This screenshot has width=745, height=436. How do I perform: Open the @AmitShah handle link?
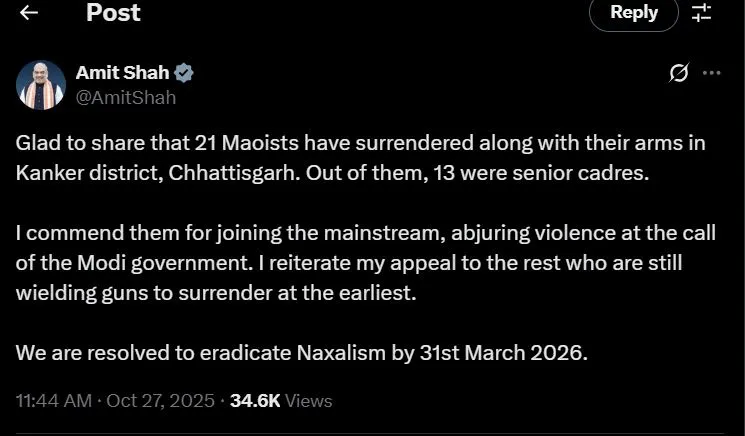click(126, 97)
